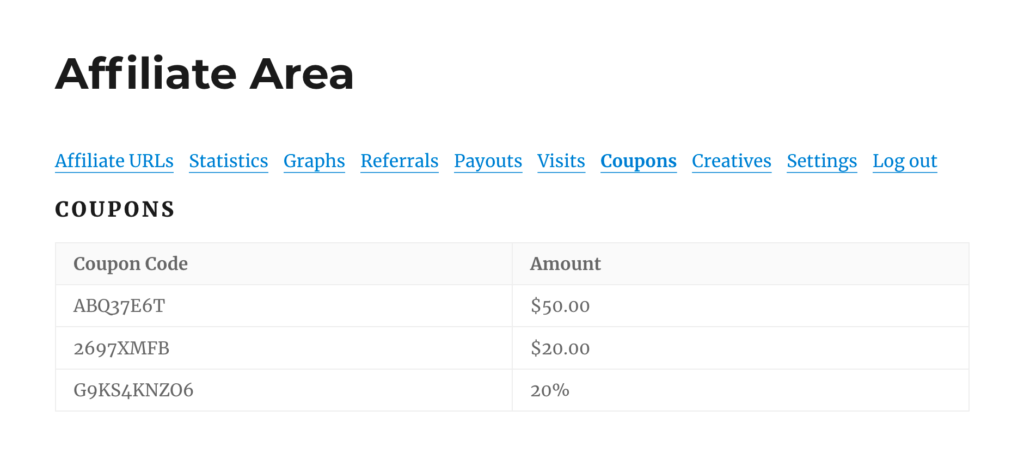Open the Settings link
The width and height of the screenshot is (1024, 466).
821,161
